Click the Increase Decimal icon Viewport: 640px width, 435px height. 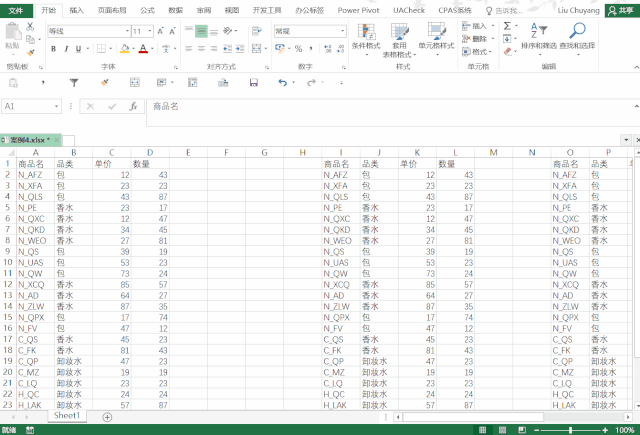click(328, 49)
